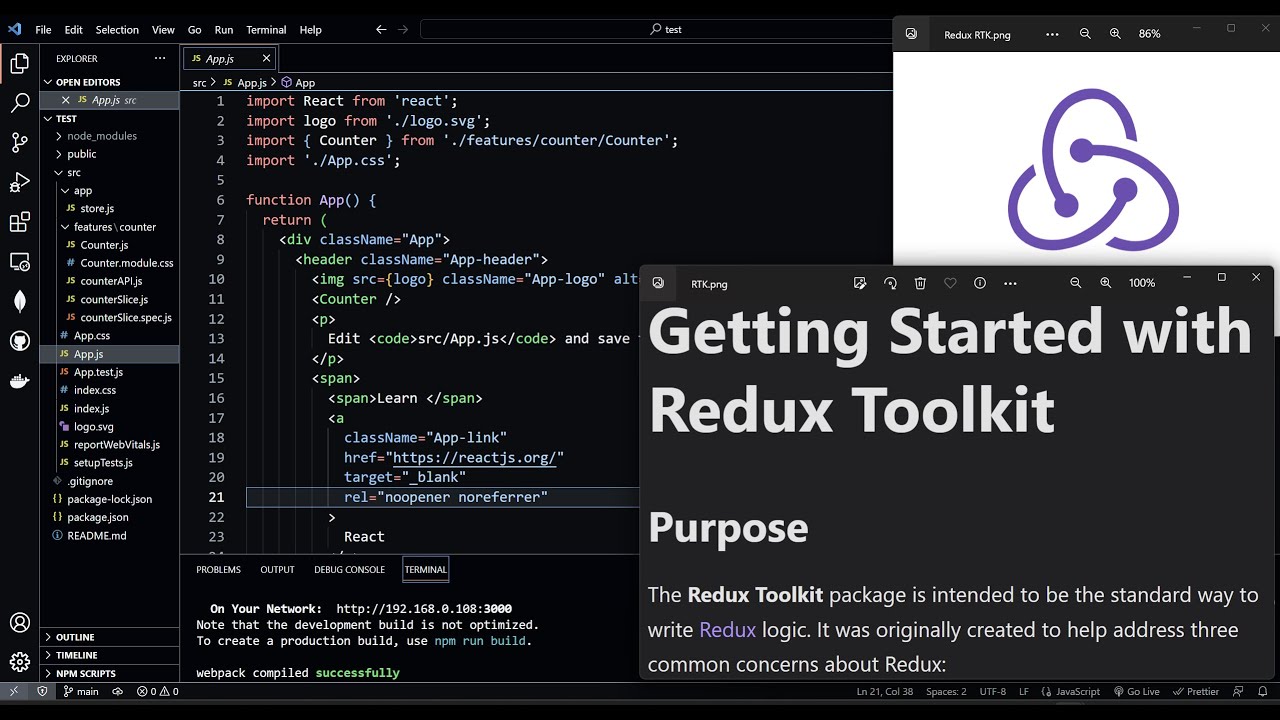Click the Redux link in the RTK.png image
The width and height of the screenshot is (1280, 720).
coord(727,630)
